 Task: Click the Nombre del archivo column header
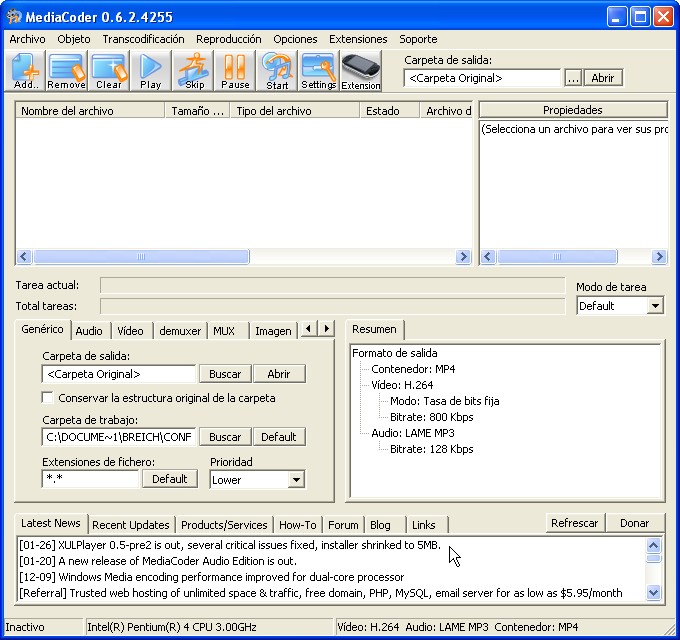click(x=90, y=111)
